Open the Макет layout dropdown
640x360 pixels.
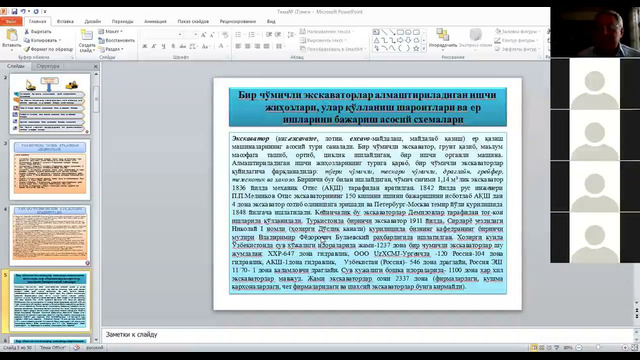pyautogui.click(x=110, y=31)
